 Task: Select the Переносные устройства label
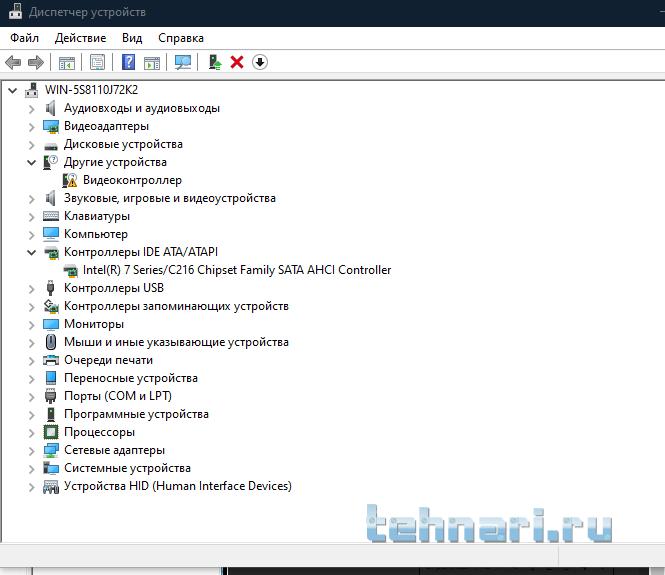(131, 378)
